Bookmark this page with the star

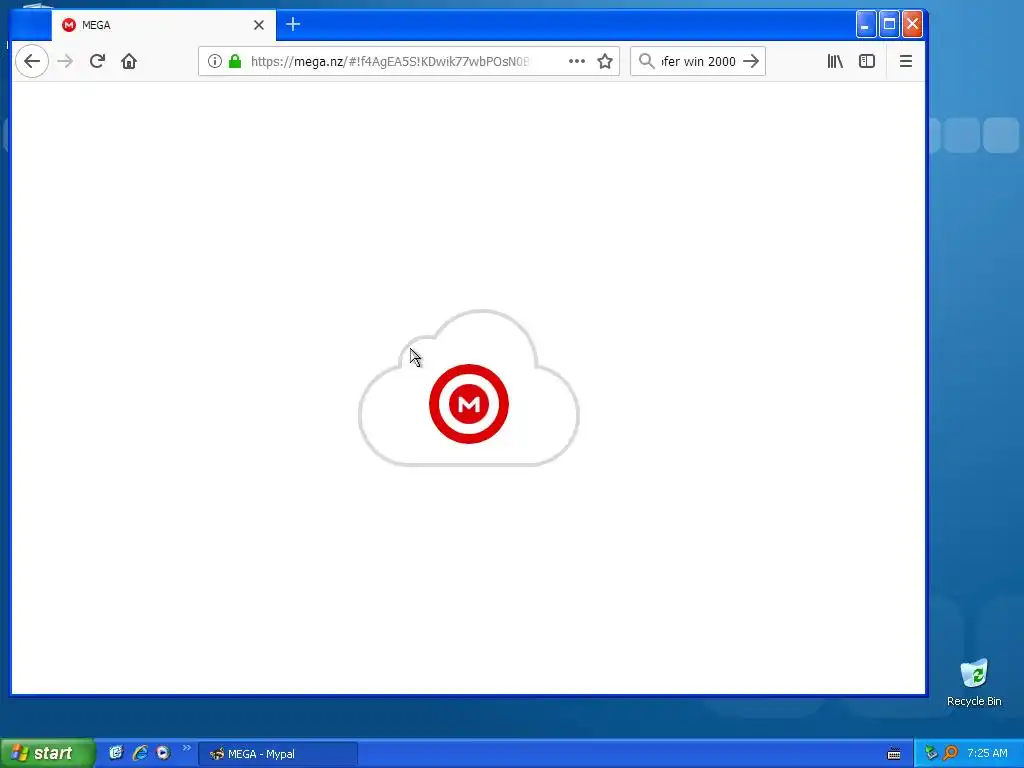coord(605,61)
